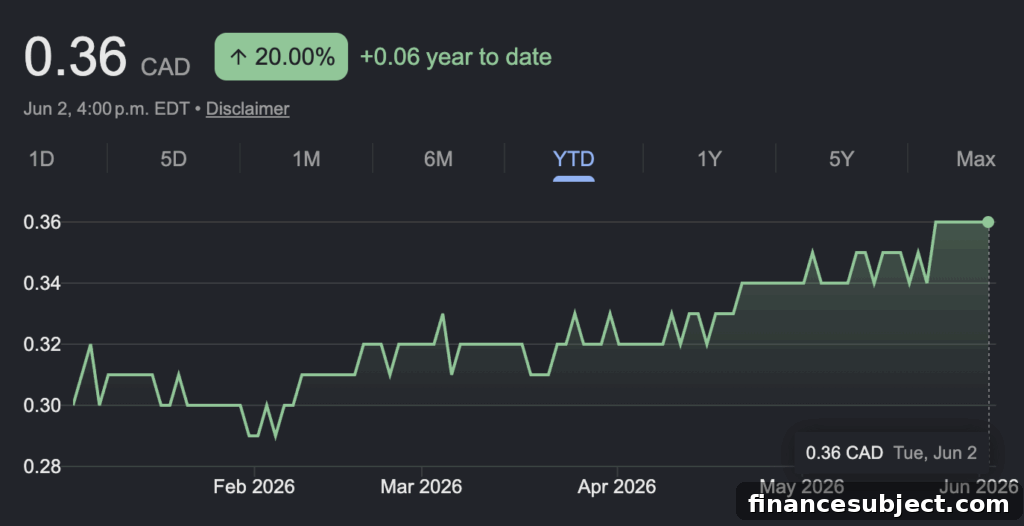
Task: Click the '0.36 CAD Tue, Jun 2' tooltip
Action: pyautogui.click(x=891, y=453)
